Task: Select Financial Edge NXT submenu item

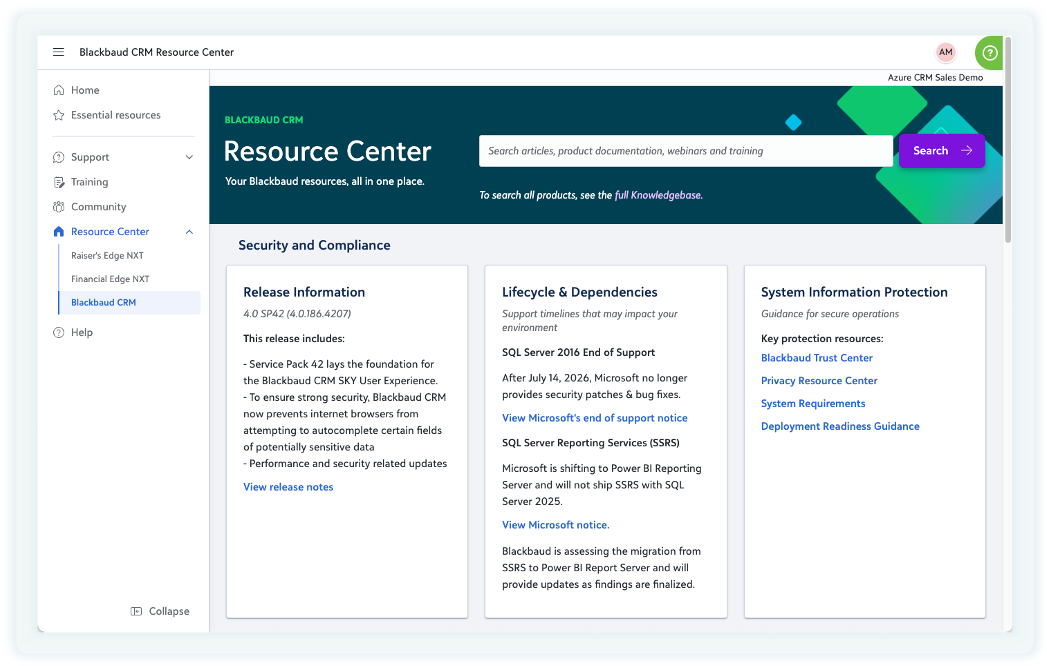Action: [x=110, y=279]
